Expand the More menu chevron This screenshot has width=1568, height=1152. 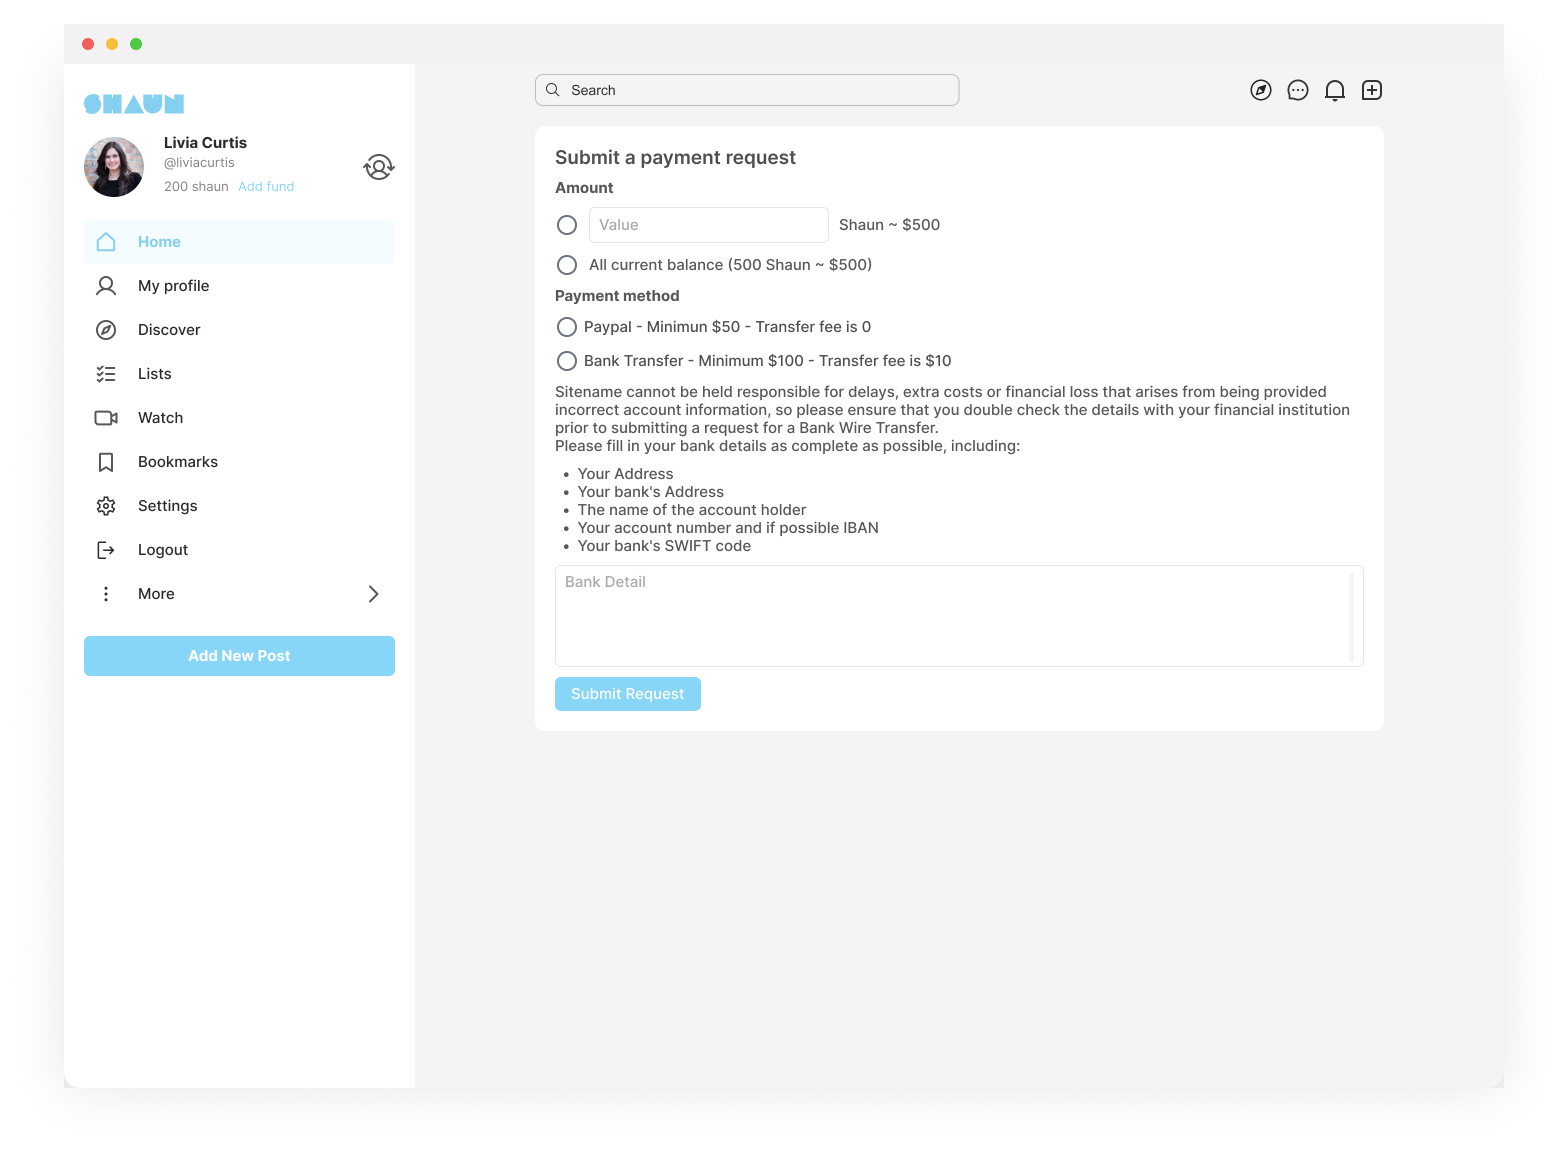click(x=373, y=594)
